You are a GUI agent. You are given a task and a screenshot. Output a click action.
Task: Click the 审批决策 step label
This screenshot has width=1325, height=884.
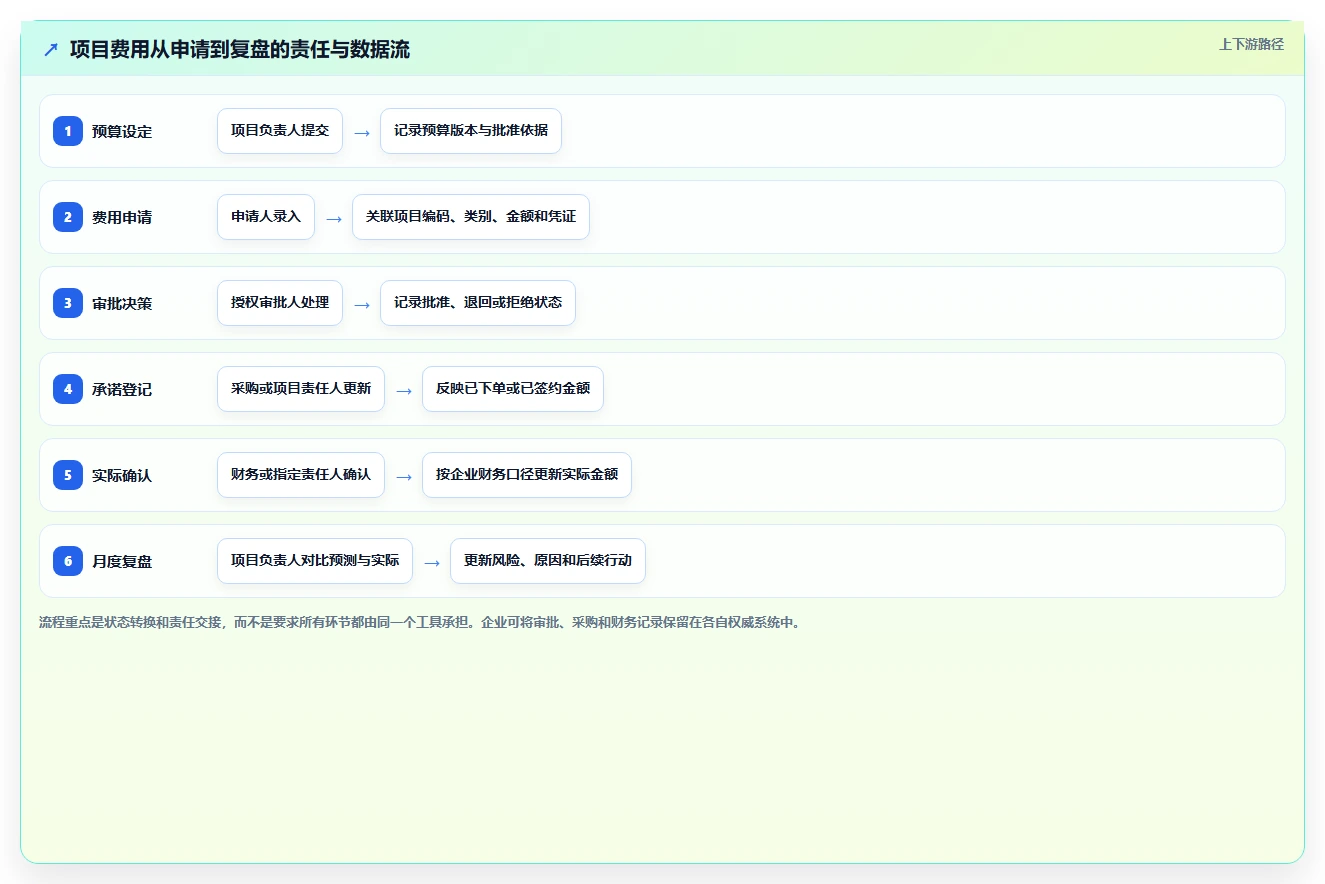coord(122,304)
